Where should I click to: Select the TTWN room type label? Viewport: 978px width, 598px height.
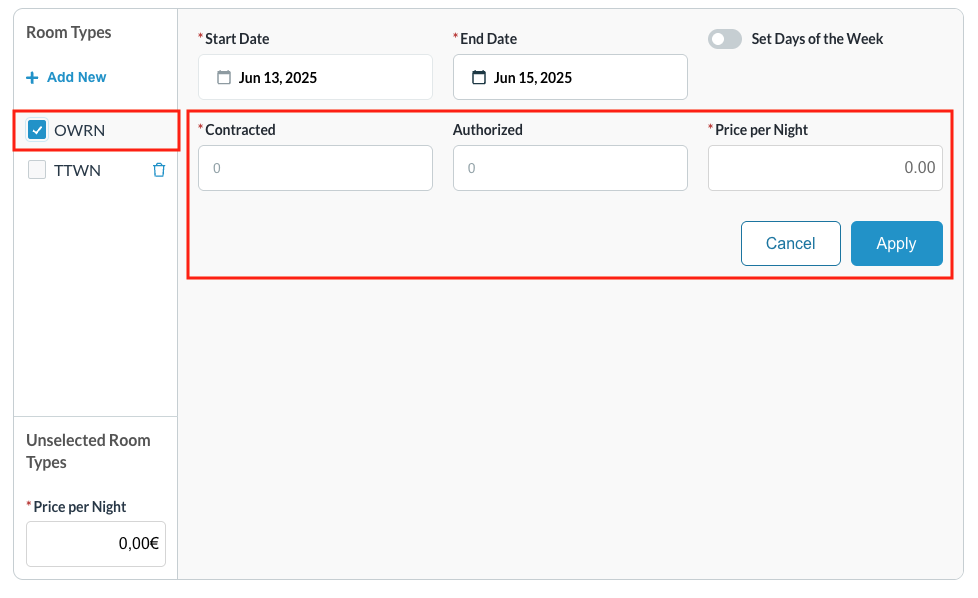tap(77, 170)
